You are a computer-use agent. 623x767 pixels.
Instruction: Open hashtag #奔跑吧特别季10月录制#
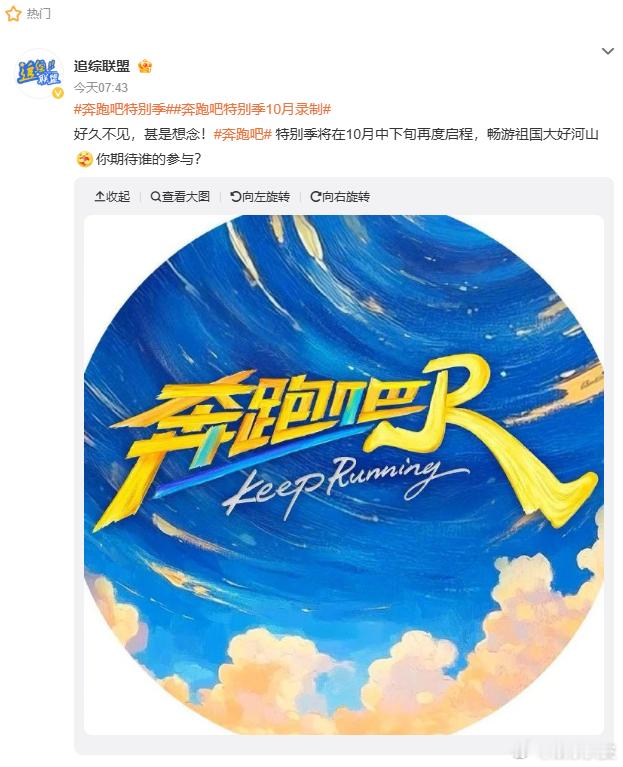[252, 109]
